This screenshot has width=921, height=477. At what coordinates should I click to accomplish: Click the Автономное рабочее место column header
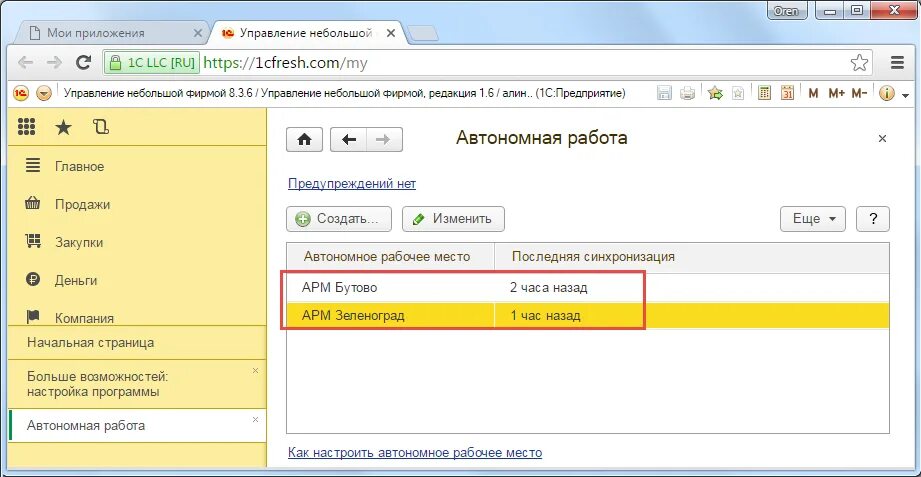tap(391, 257)
